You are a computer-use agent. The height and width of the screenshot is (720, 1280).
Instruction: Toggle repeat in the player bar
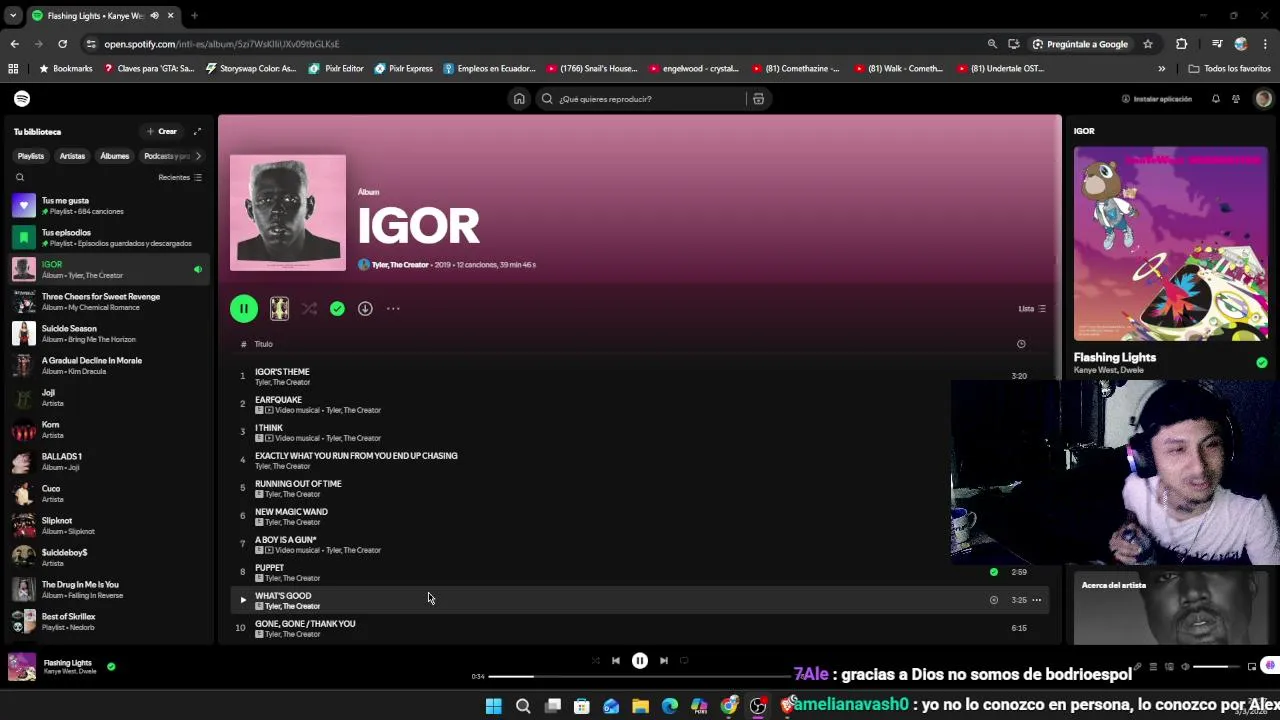685,661
